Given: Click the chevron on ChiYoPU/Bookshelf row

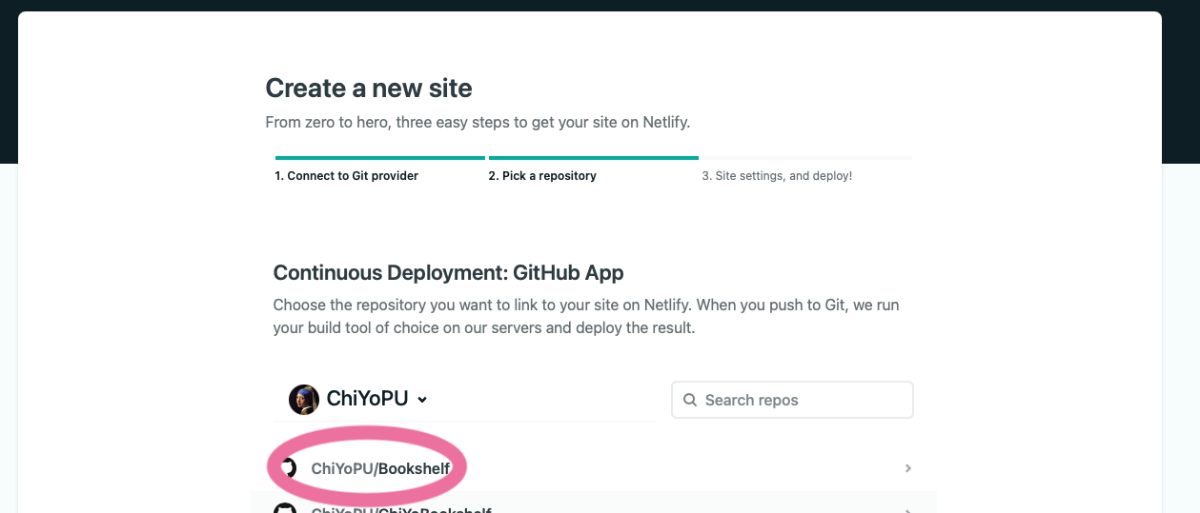Looking at the screenshot, I should [908, 468].
